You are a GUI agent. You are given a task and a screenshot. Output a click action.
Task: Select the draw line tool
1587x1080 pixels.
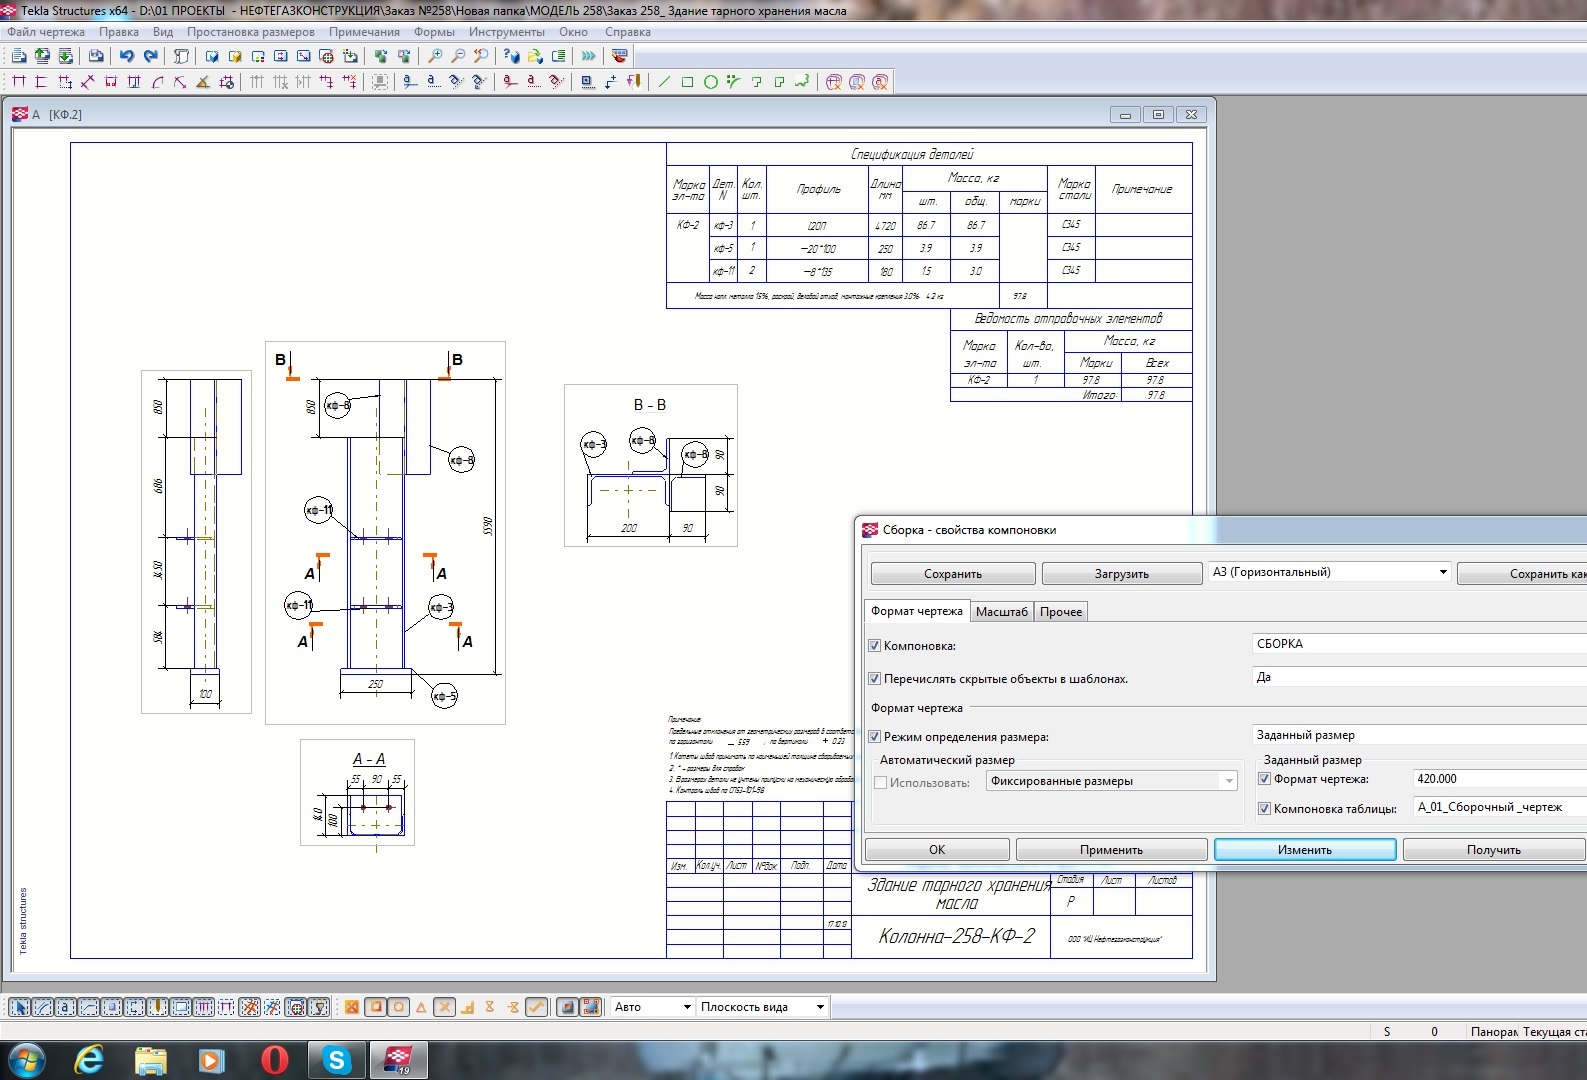[x=664, y=82]
